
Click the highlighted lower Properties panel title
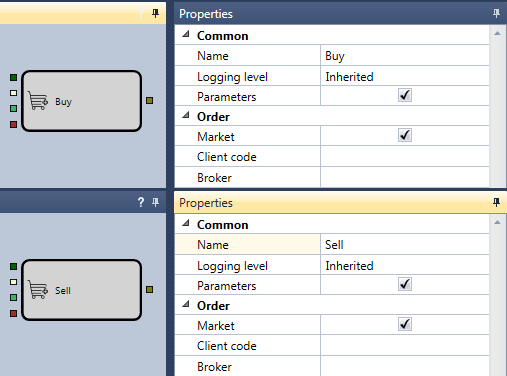[x=206, y=203]
